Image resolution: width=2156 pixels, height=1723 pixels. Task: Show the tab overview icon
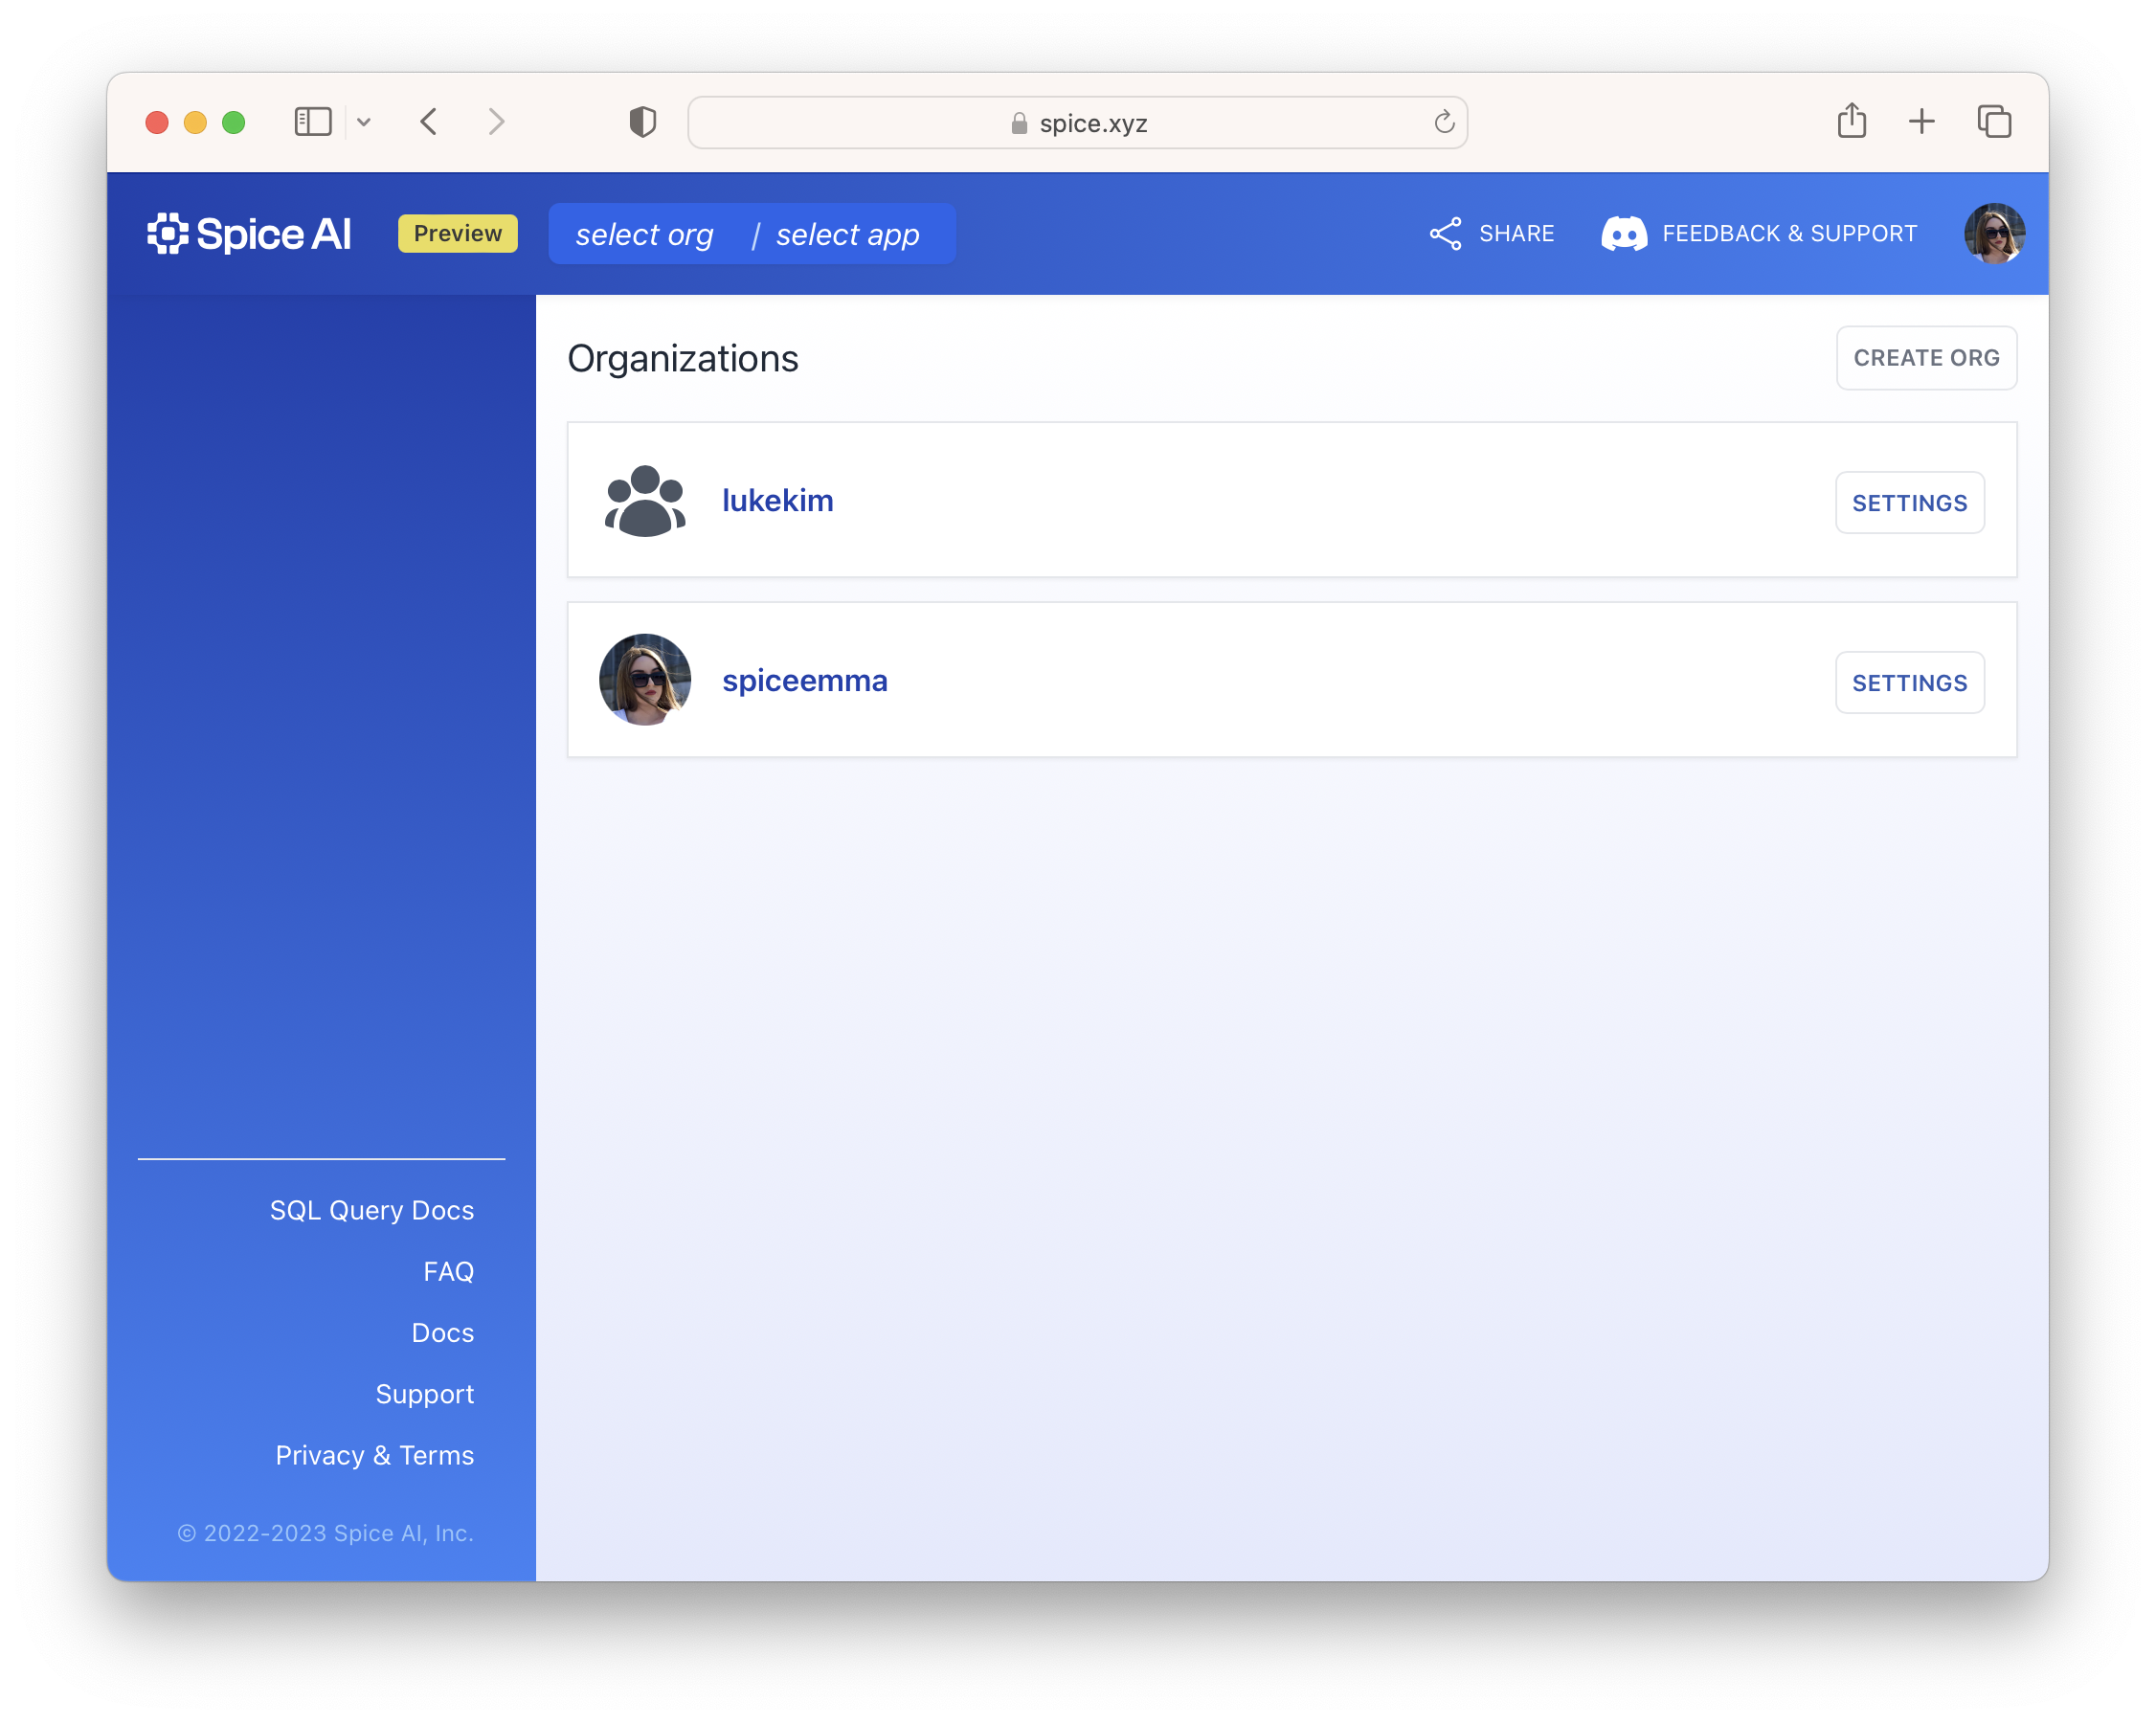tap(1994, 122)
